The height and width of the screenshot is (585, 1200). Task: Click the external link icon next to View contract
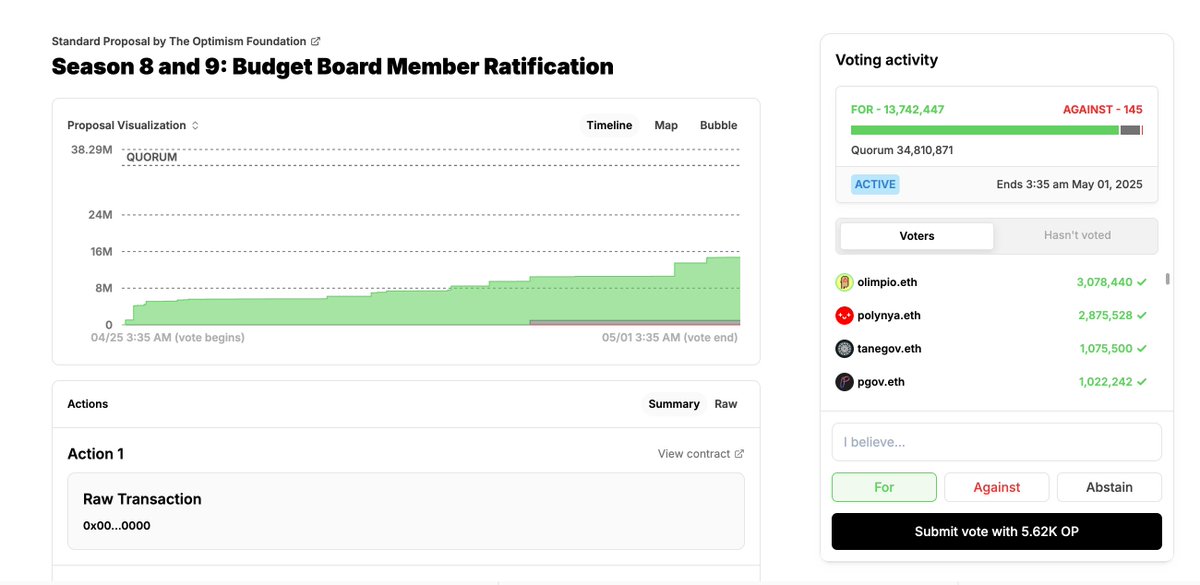click(740, 454)
